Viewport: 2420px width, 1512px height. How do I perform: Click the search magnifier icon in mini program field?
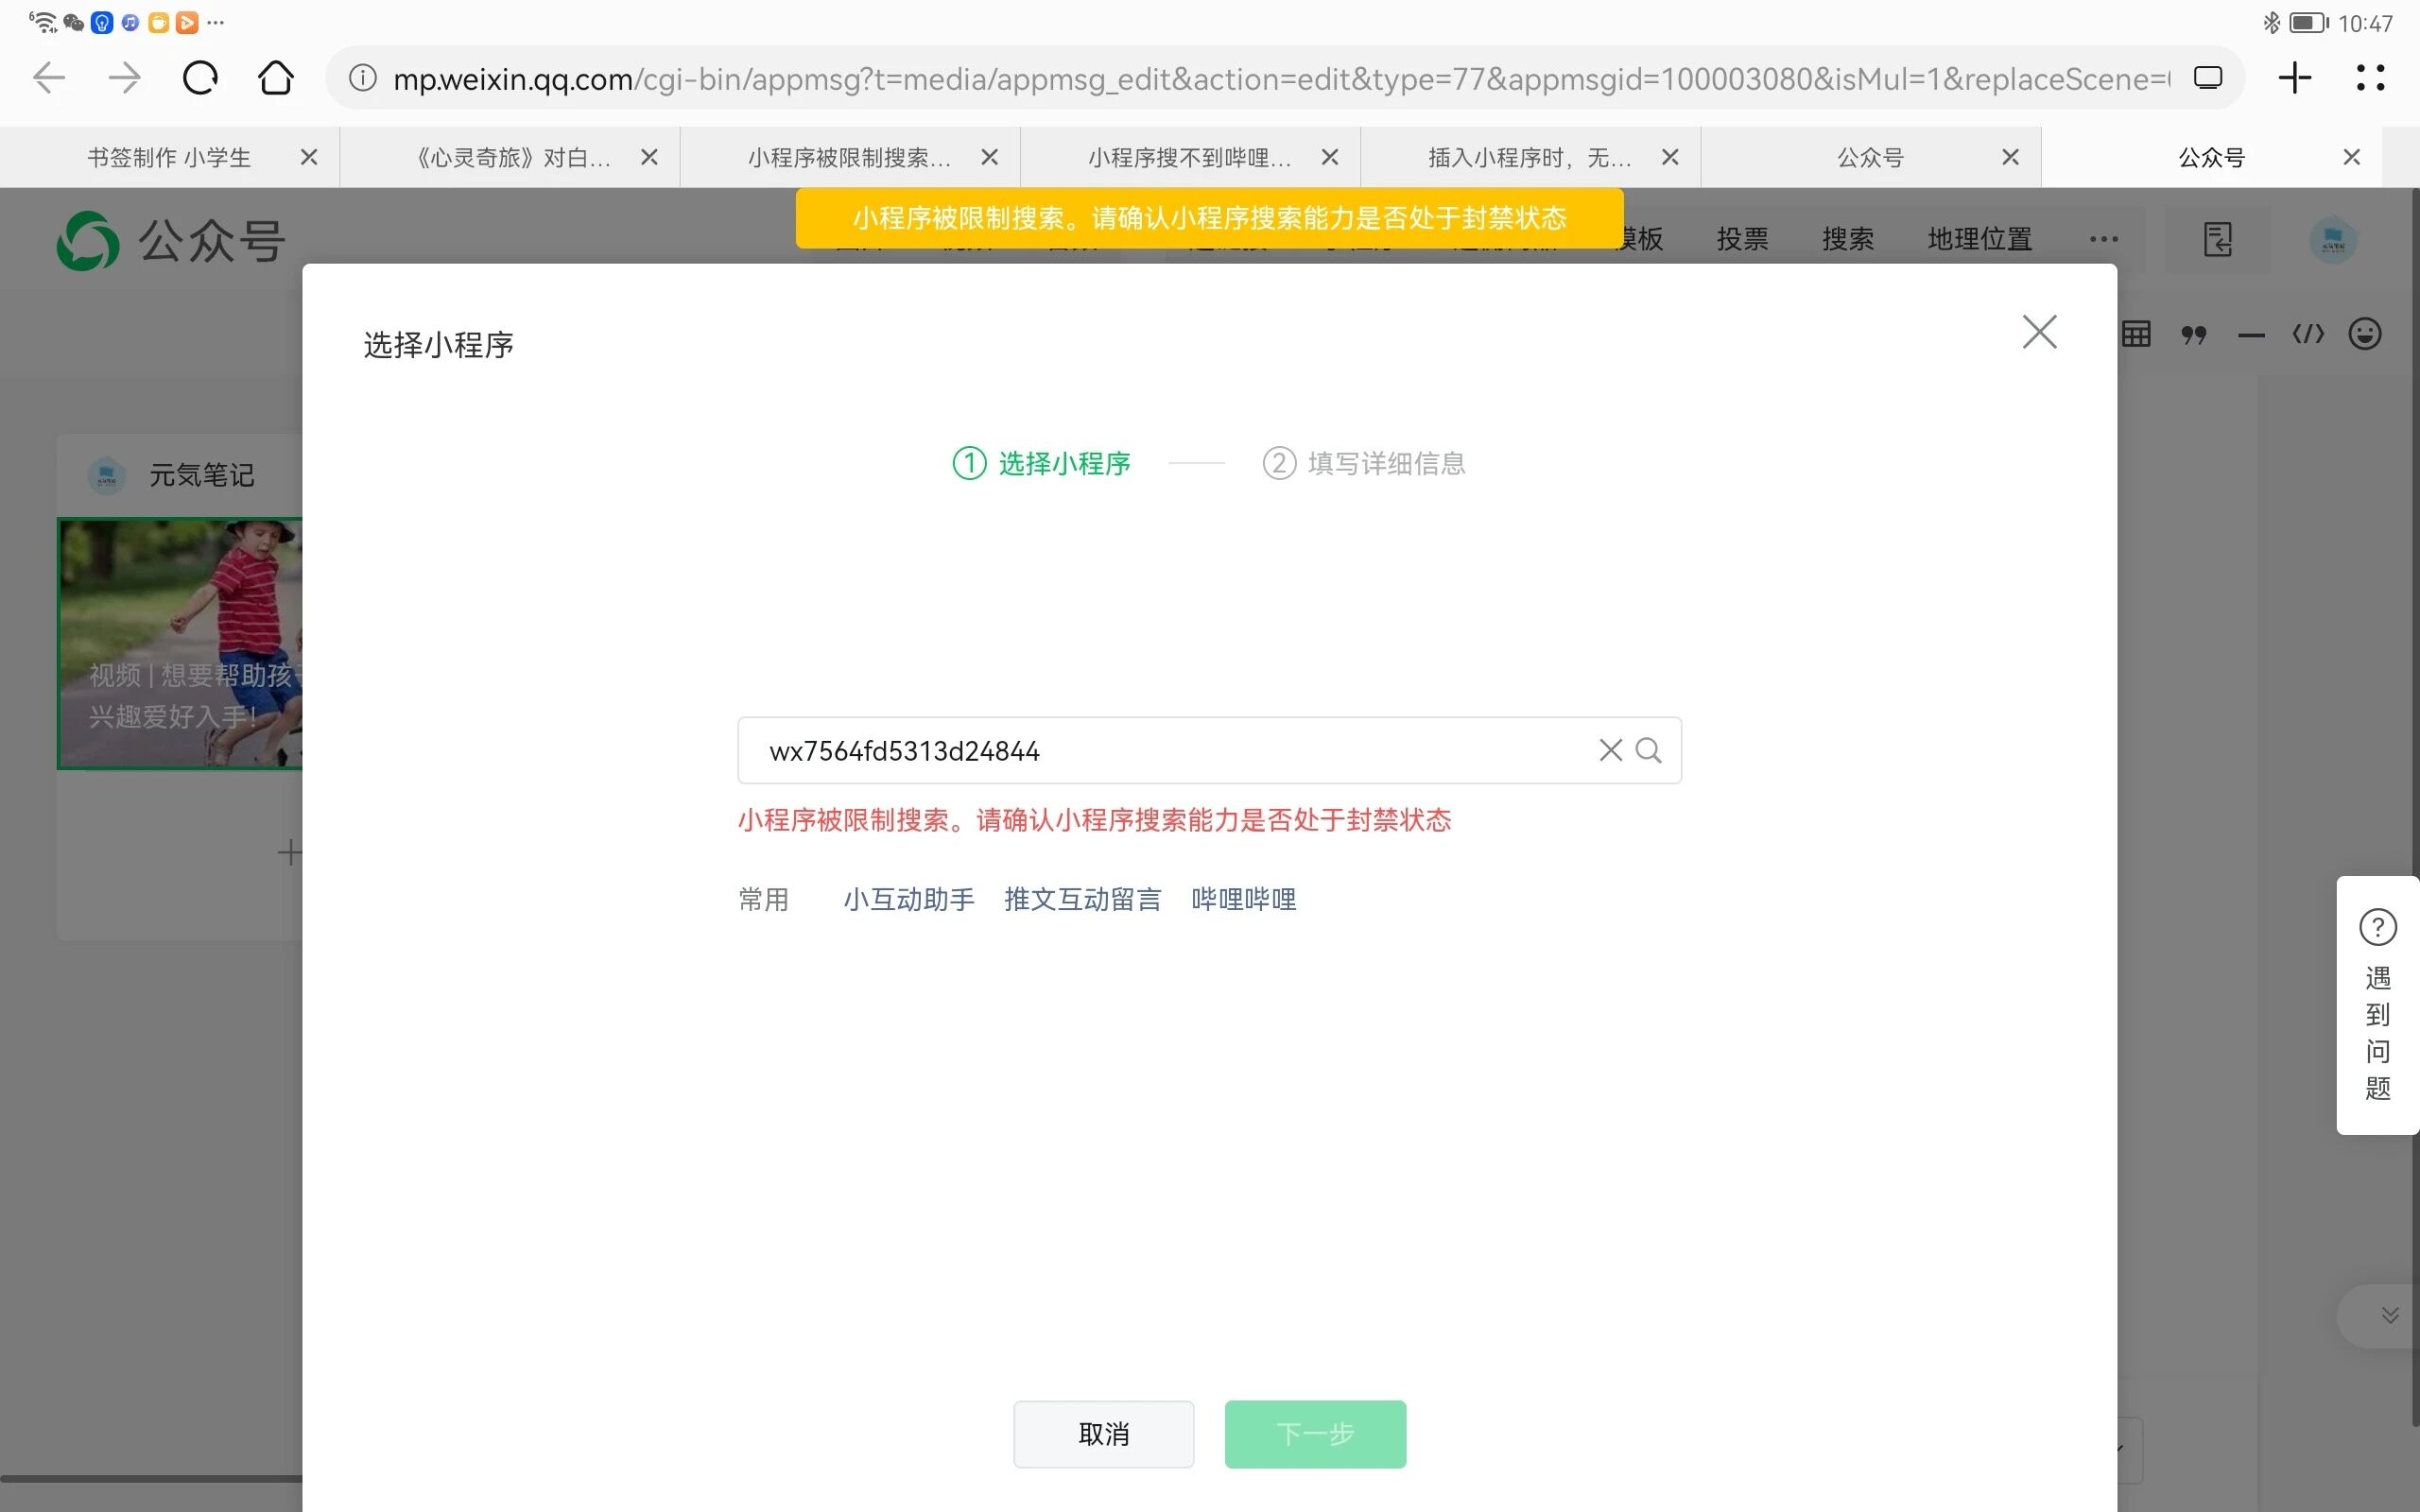pyautogui.click(x=1648, y=750)
